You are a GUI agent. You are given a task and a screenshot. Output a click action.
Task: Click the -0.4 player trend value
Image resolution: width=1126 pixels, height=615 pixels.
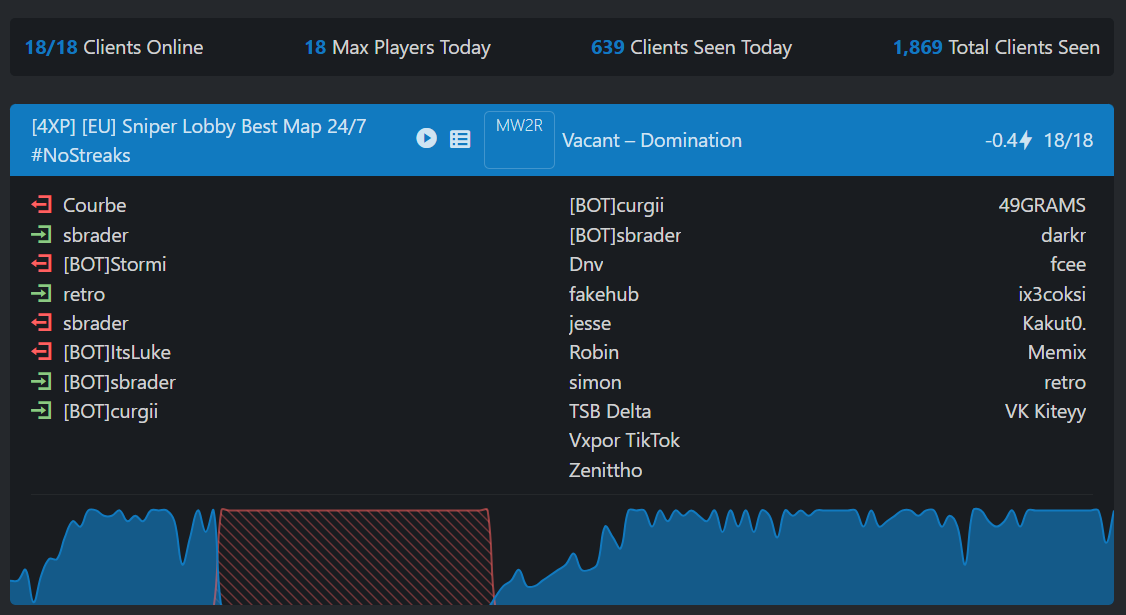[x=1002, y=140]
